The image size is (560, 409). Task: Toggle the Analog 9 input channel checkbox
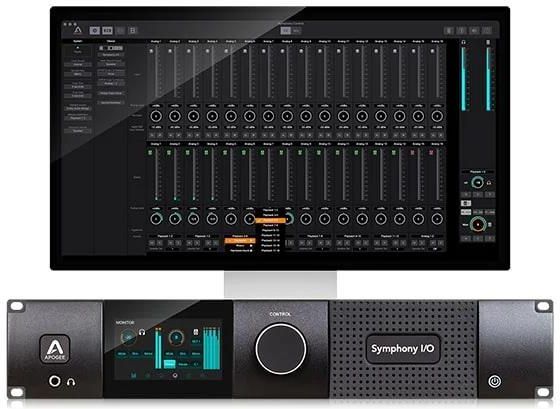pyautogui.click(x=301, y=51)
